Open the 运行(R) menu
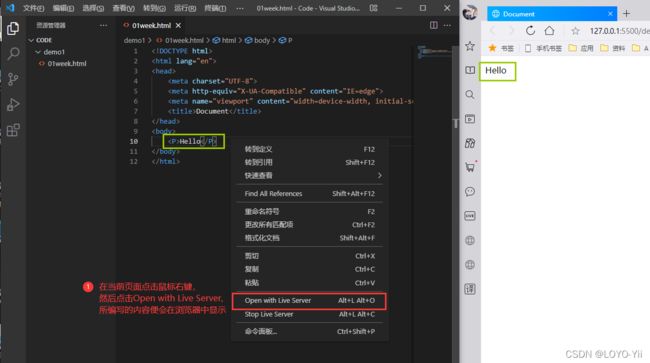Viewport: 650px width, 363px height. tap(185, 8)
